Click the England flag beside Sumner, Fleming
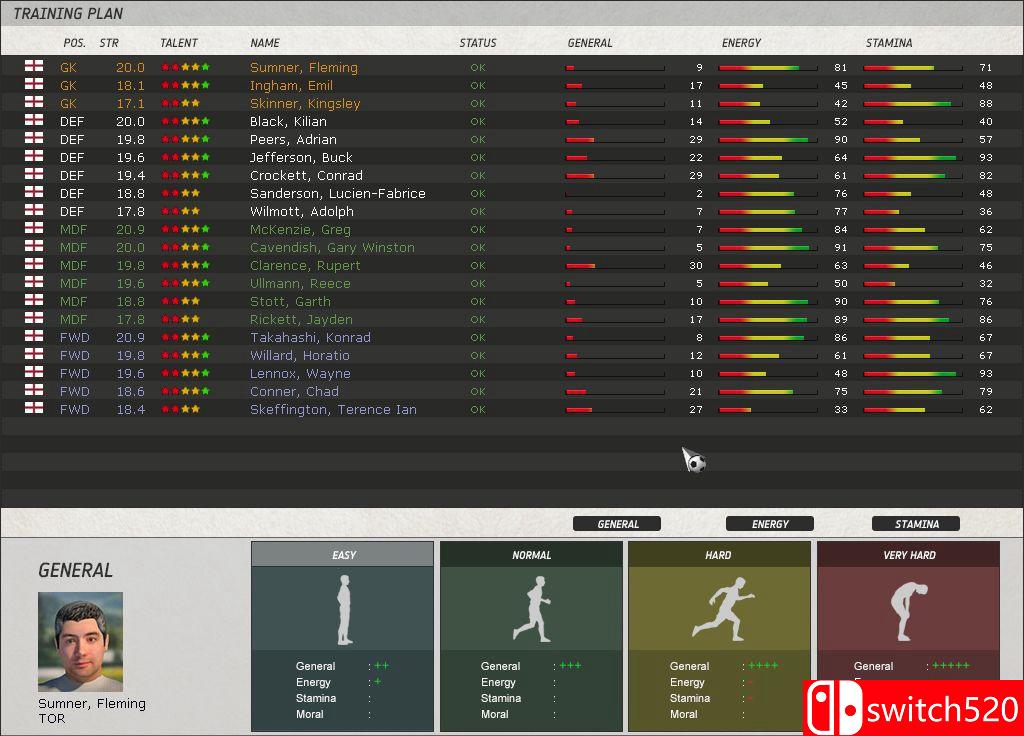 pyautogui.click(x=34, y=67)
